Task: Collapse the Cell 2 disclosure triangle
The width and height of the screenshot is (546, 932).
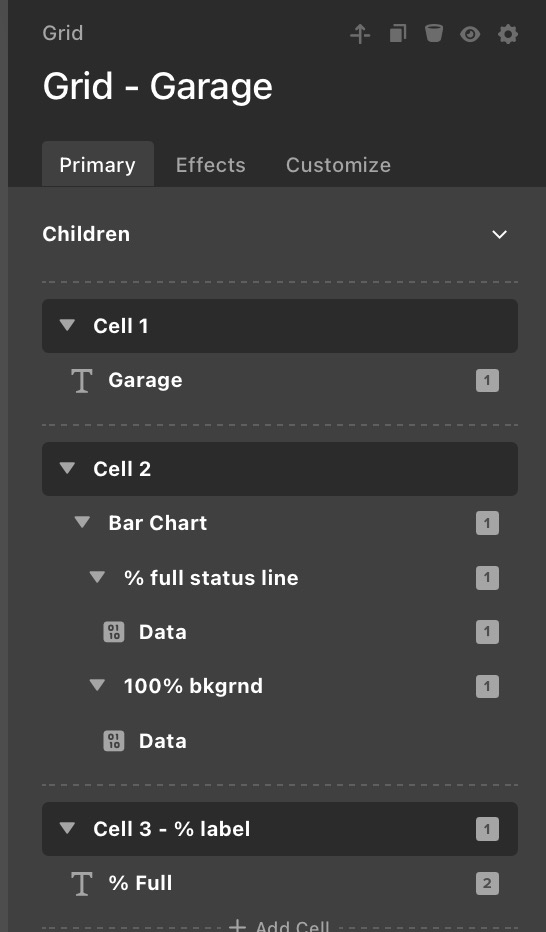Action: (68, 468)
